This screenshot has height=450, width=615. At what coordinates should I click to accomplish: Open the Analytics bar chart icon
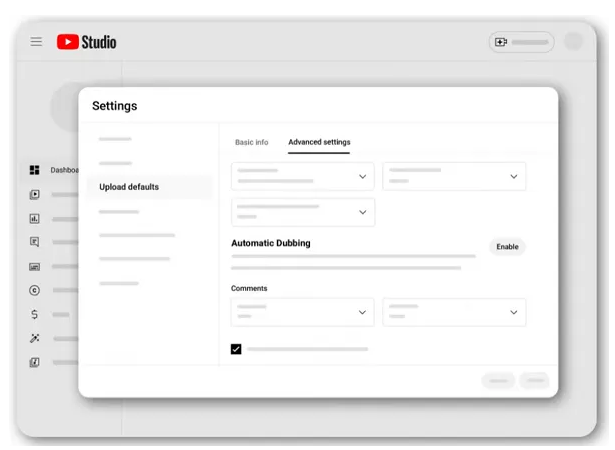coord(35,218)
